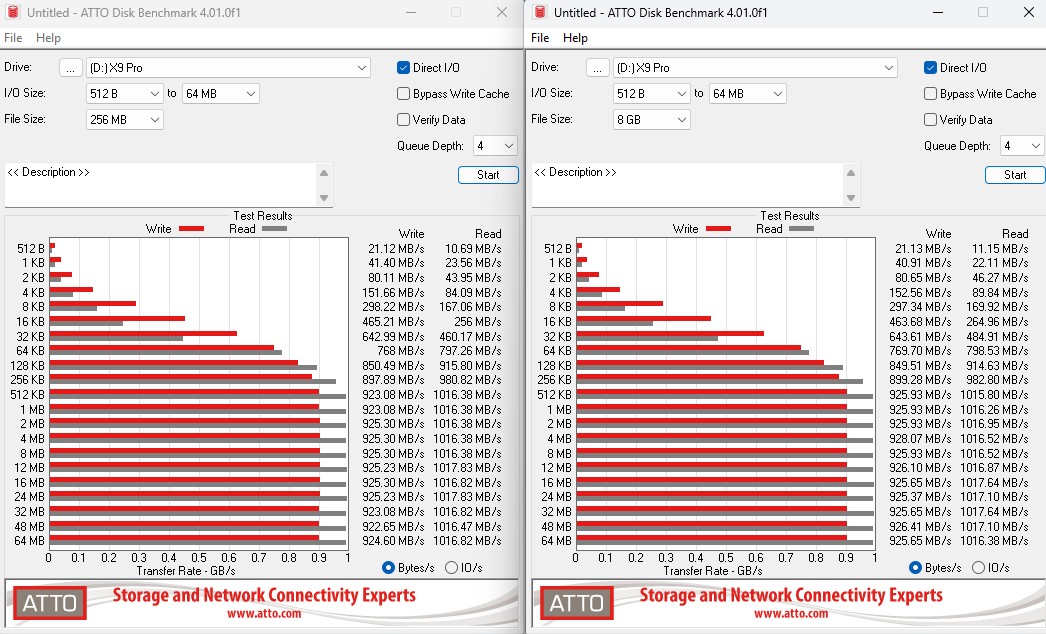
Task: Click 1017.83 MB/s read value for 12 MB
Action: point(467,468)
